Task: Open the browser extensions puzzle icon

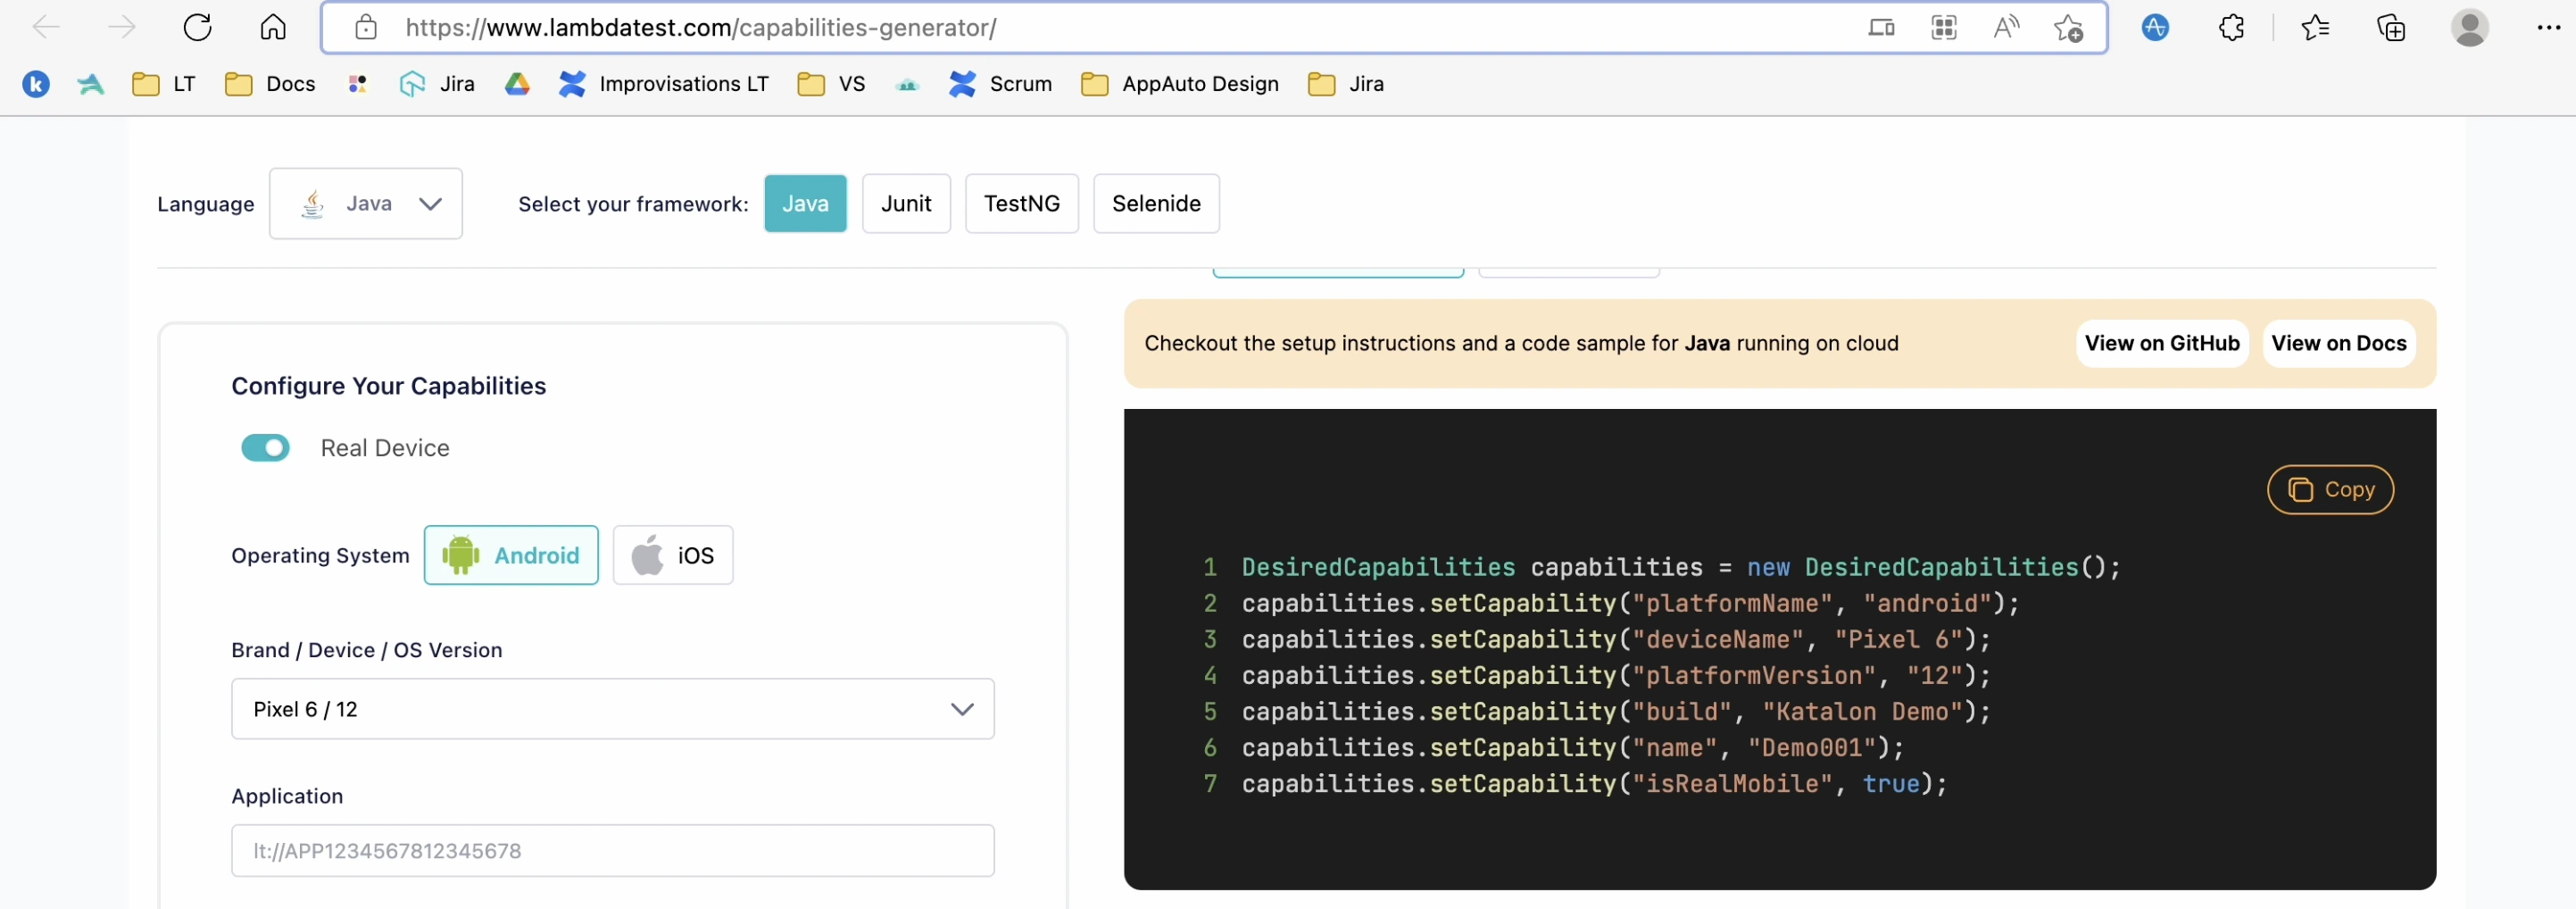Action: (x=2231, y=27)
